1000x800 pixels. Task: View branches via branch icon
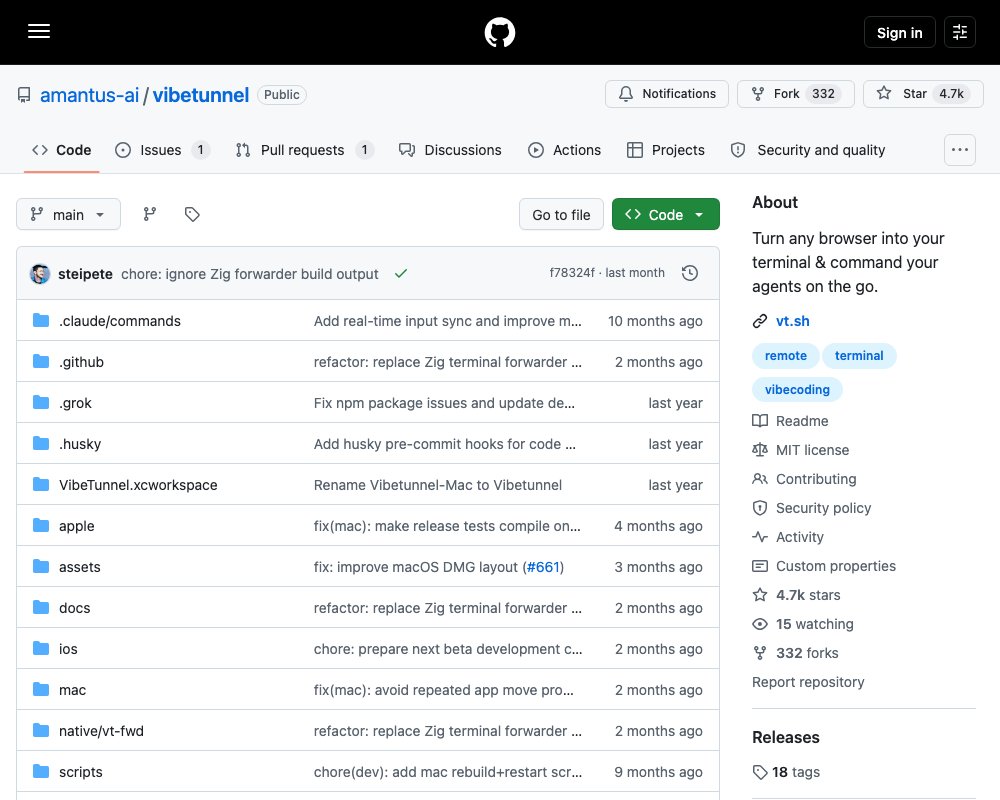click(x=150, y=214)
